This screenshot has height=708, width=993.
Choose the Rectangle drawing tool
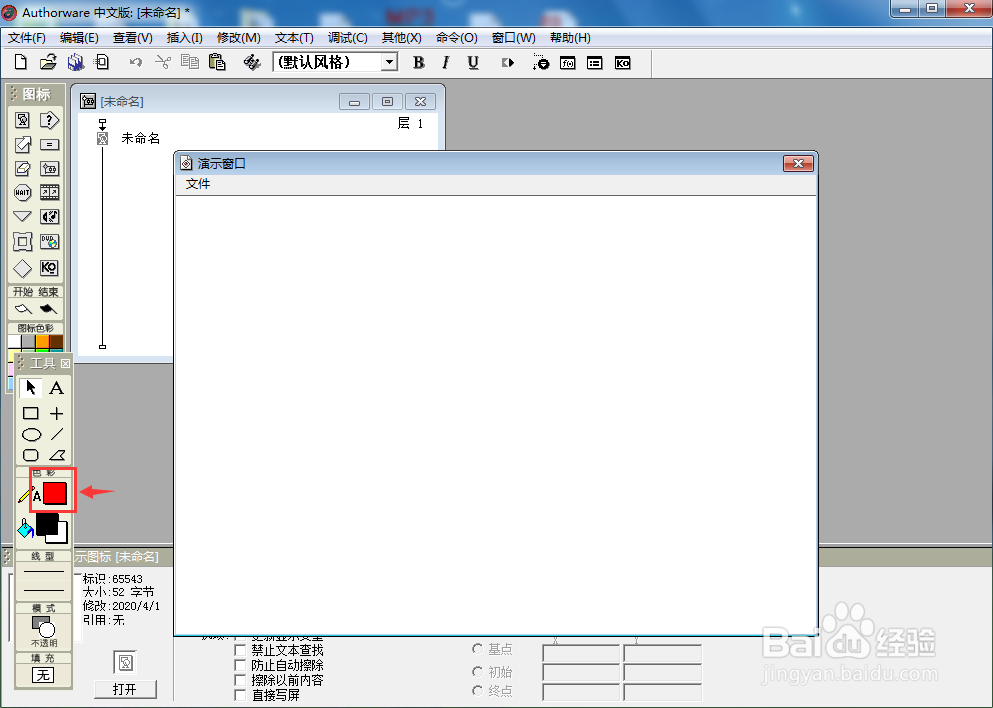(x=30, y=414)
